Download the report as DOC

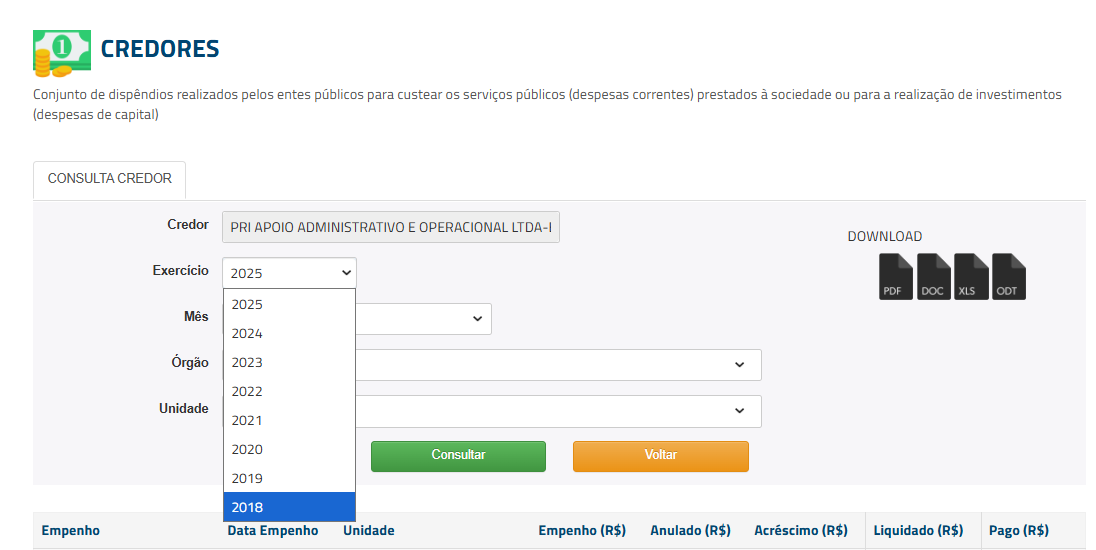point(933,277)
